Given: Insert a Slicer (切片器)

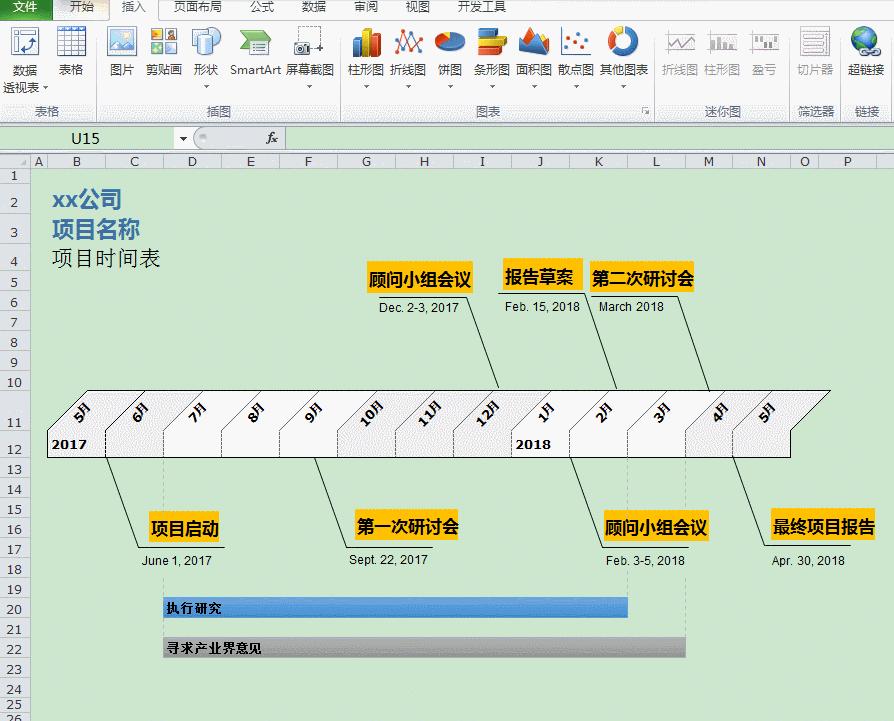Looking at the screenshot, I should [815, 52].
